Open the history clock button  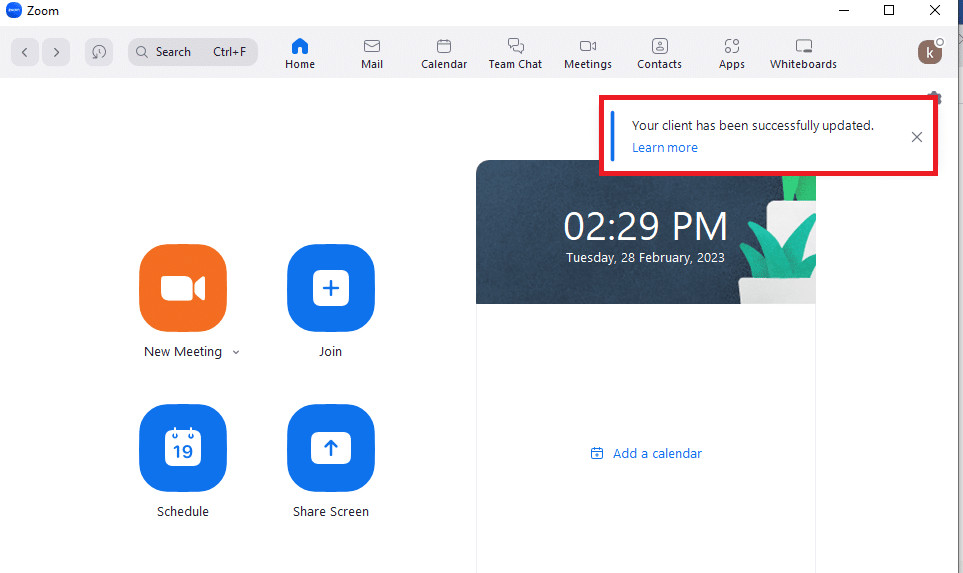pos(98,52)
